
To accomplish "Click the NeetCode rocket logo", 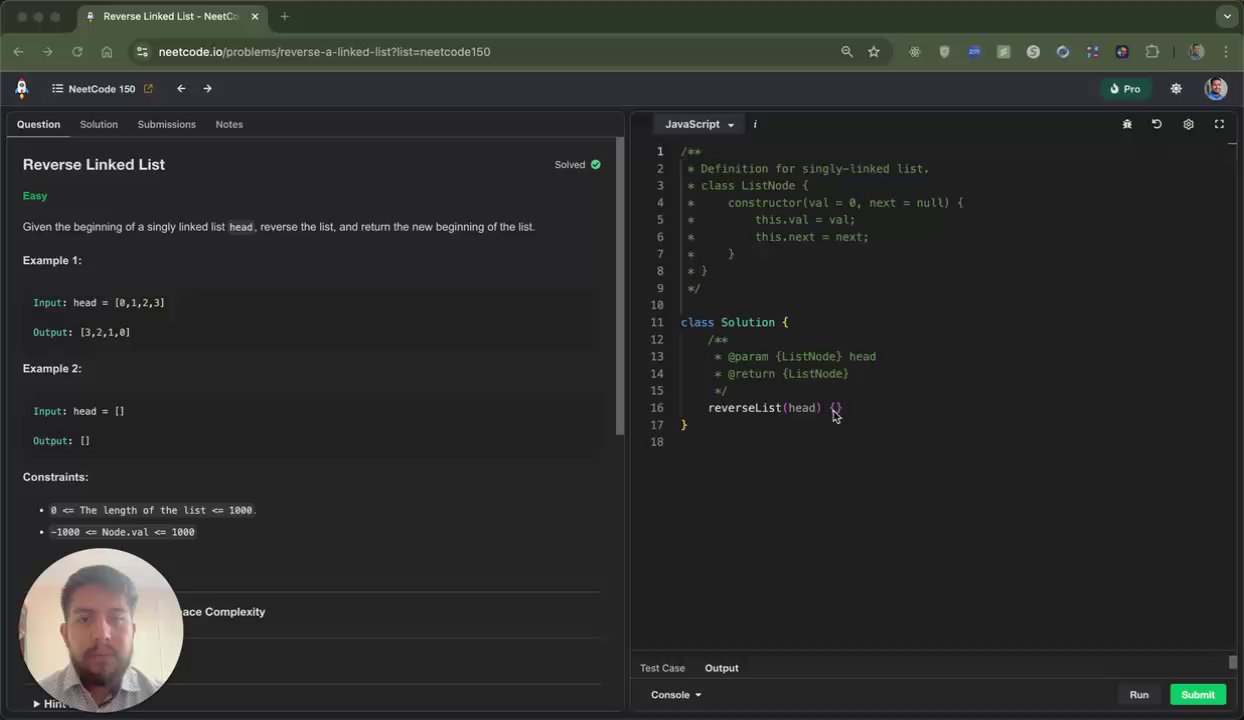I will 21,89.
